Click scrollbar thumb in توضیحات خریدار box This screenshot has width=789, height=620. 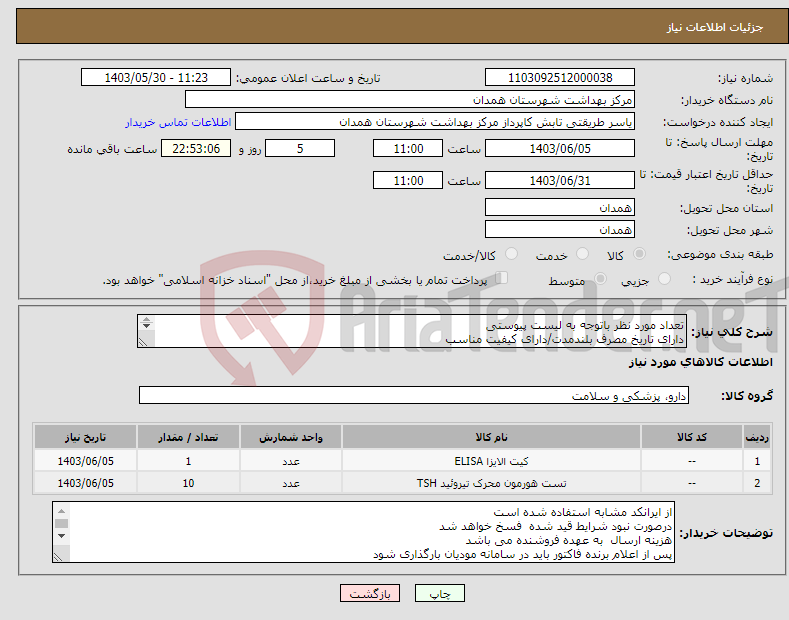click(61, 523)
